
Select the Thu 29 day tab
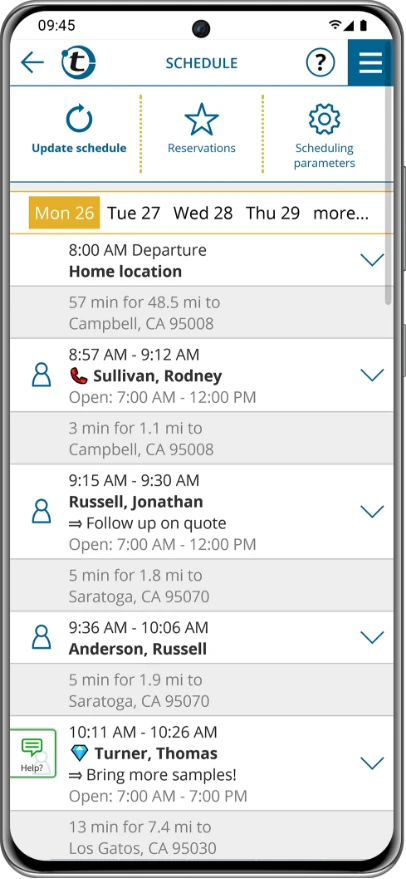[x=273, y=213]
